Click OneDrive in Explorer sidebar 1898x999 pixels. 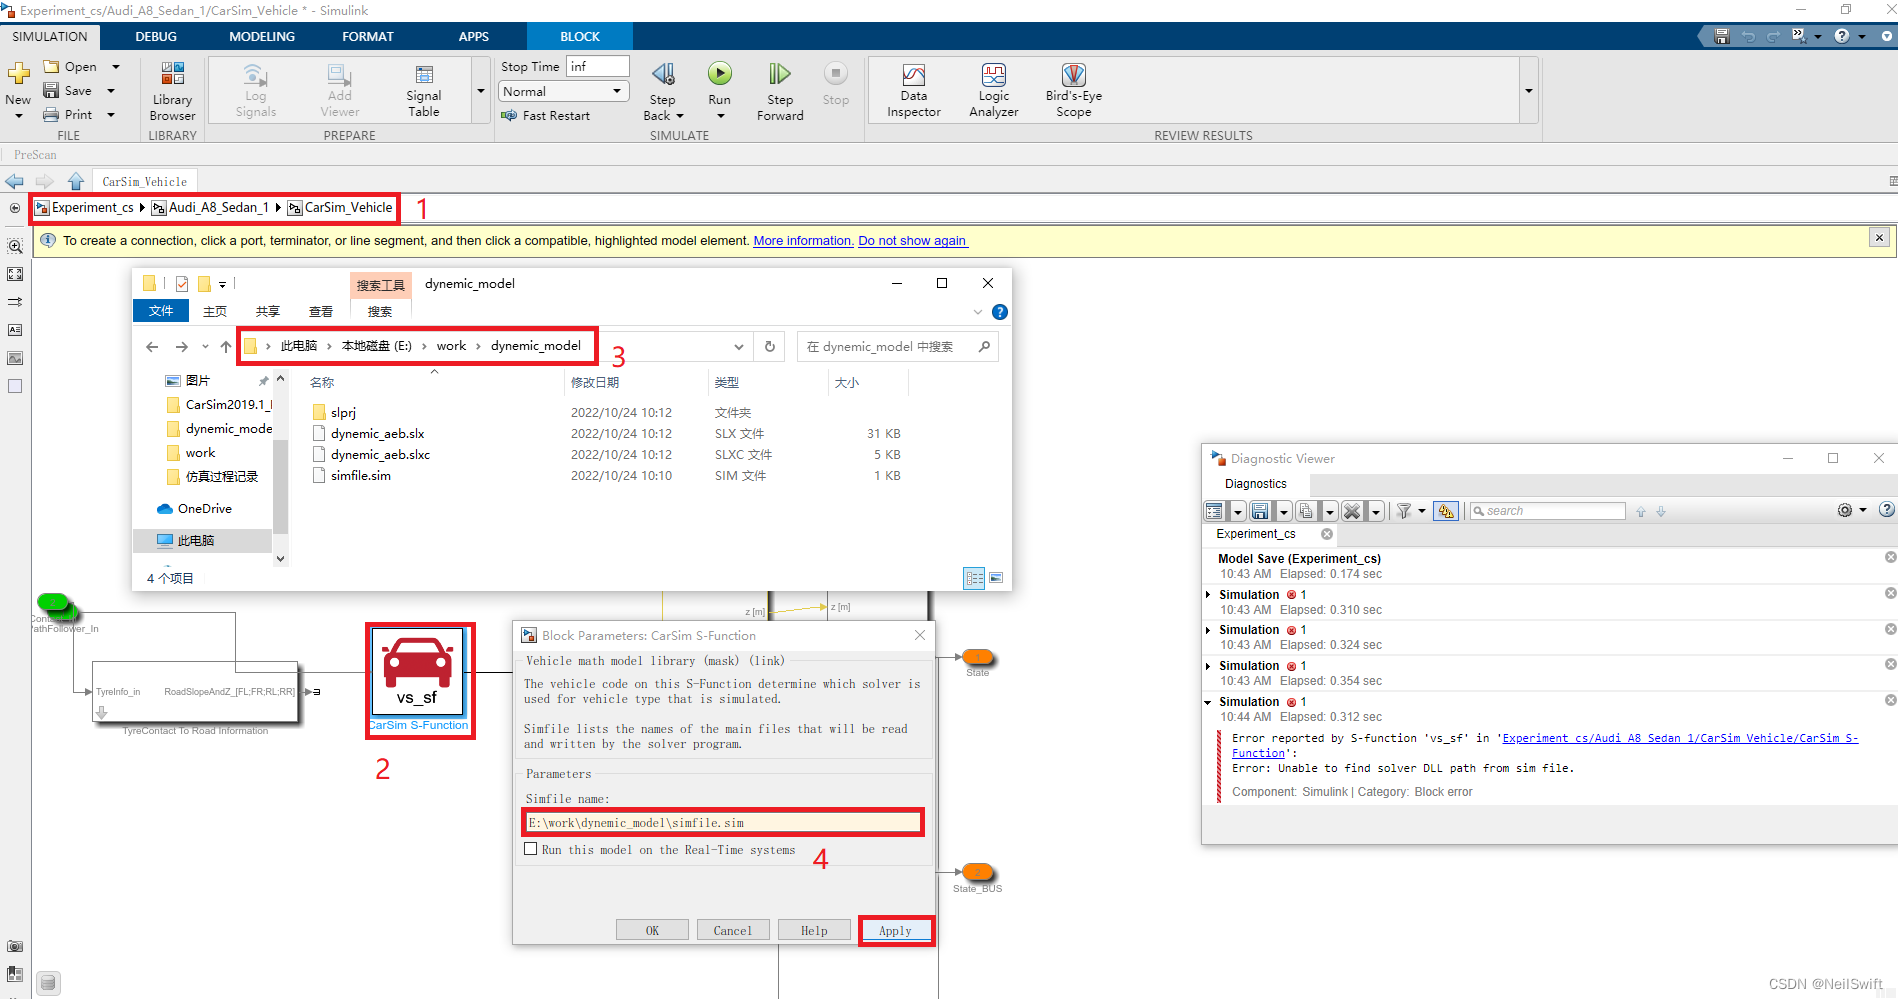coord(204,508)
